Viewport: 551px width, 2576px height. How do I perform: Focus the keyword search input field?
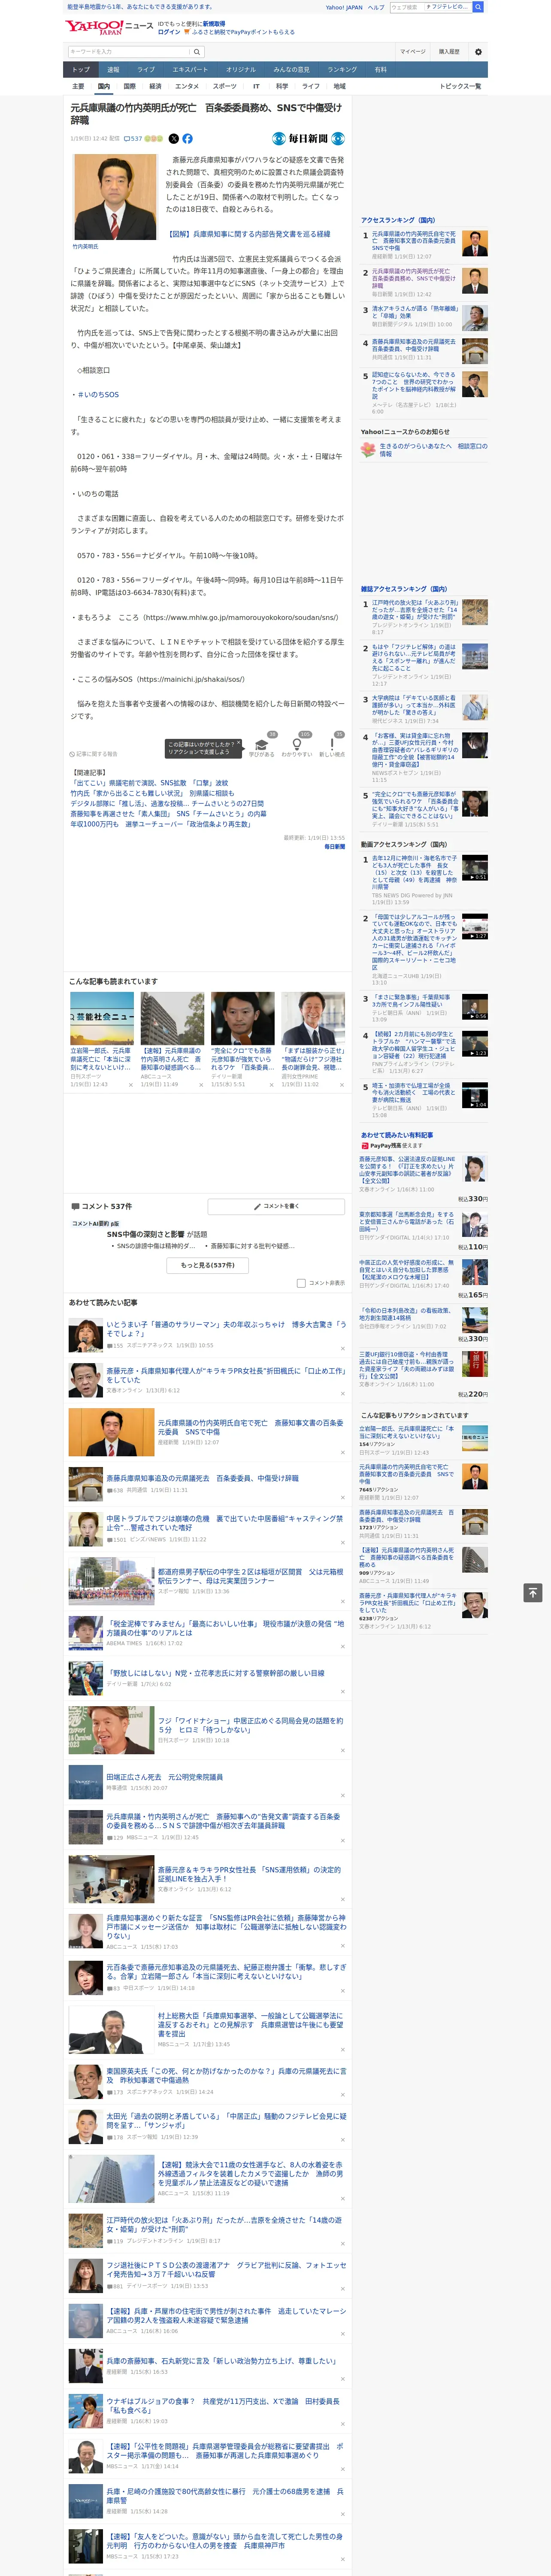click(129, 52)
